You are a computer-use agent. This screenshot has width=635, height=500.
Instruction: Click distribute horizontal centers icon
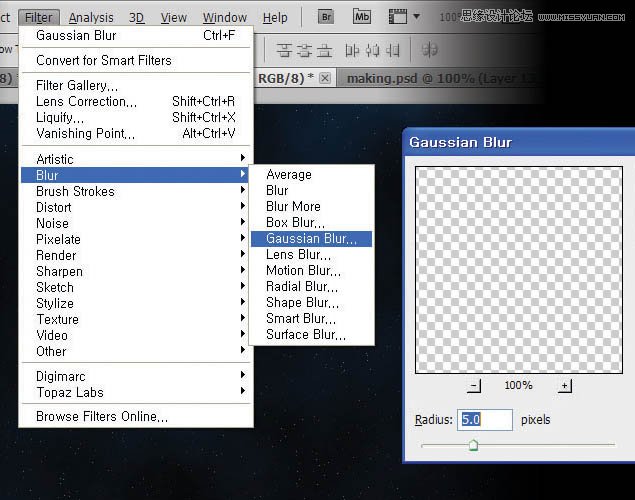point(372,50)
